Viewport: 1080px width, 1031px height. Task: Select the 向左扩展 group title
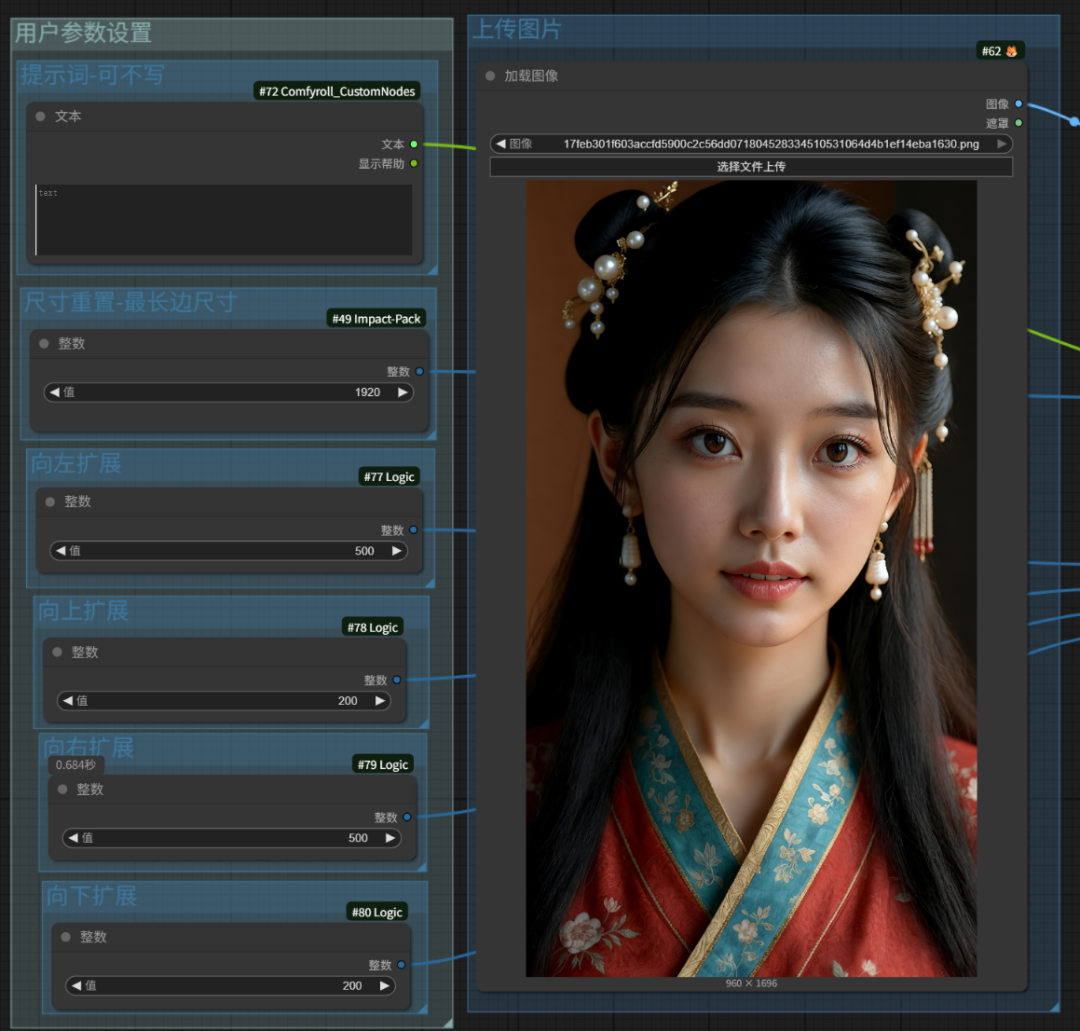coord(76,463)
